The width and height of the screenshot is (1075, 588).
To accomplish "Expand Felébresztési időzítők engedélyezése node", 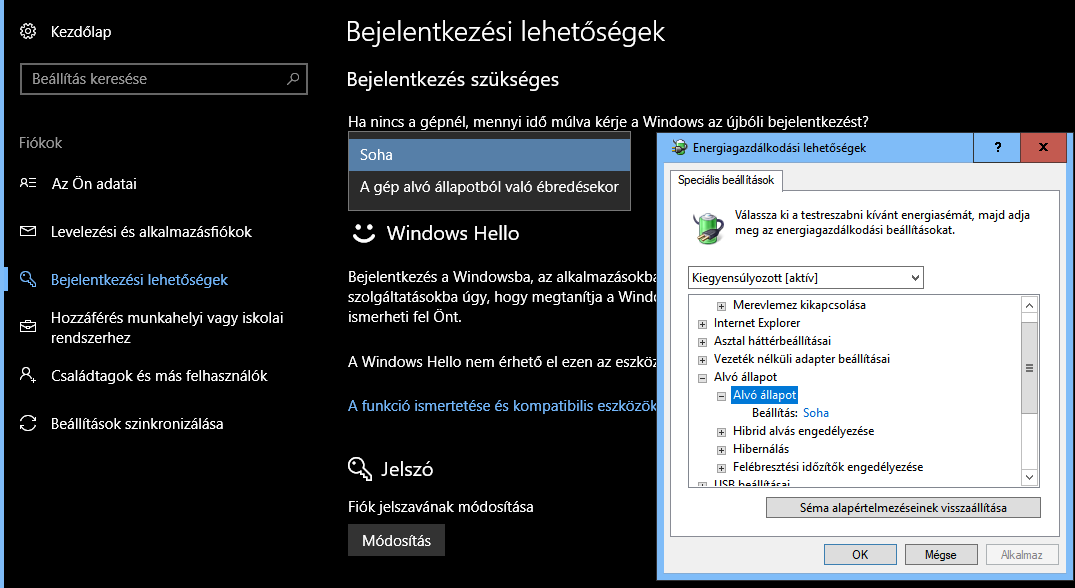I will tap(721, 467).
